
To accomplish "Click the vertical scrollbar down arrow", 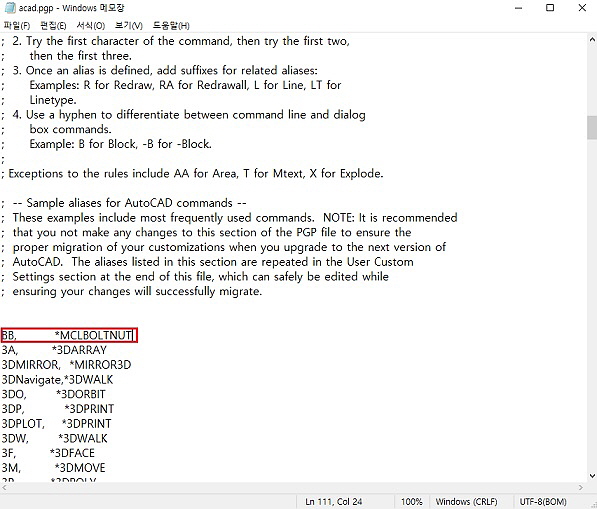I will 592,475.
